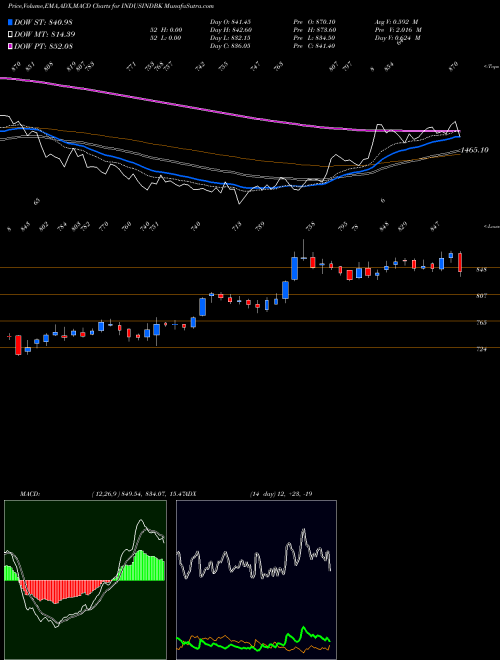Click the Pre H: 873.60 value
The height and width of the screenshot is (660, 500).
[x=314, y=30]
